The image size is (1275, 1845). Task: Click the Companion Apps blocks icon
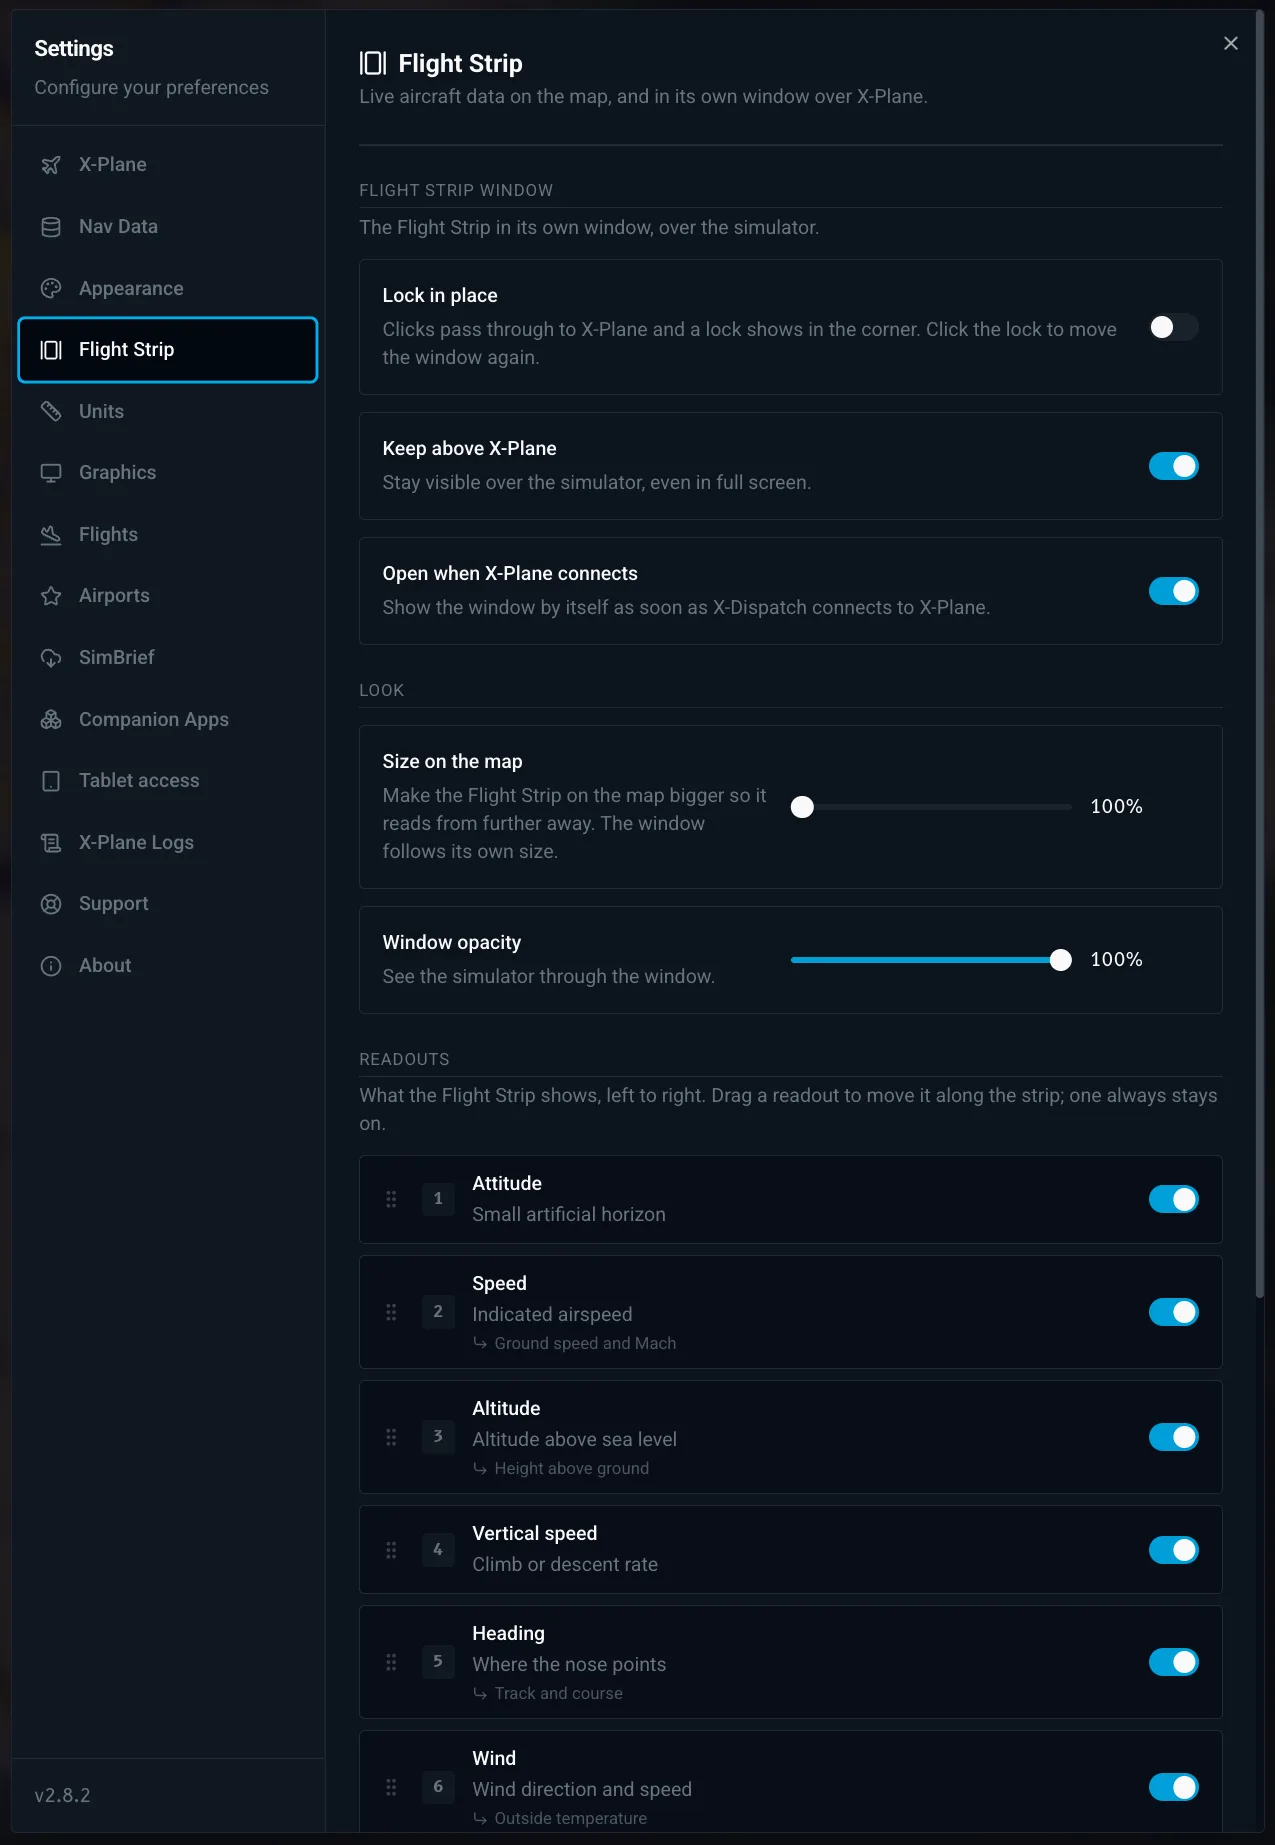(51, 720)
